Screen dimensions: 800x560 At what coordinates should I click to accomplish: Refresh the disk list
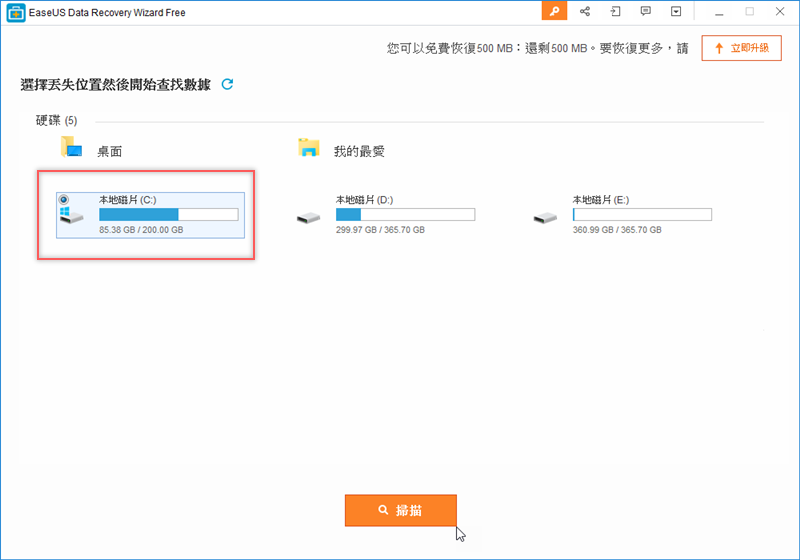(227, 84)
